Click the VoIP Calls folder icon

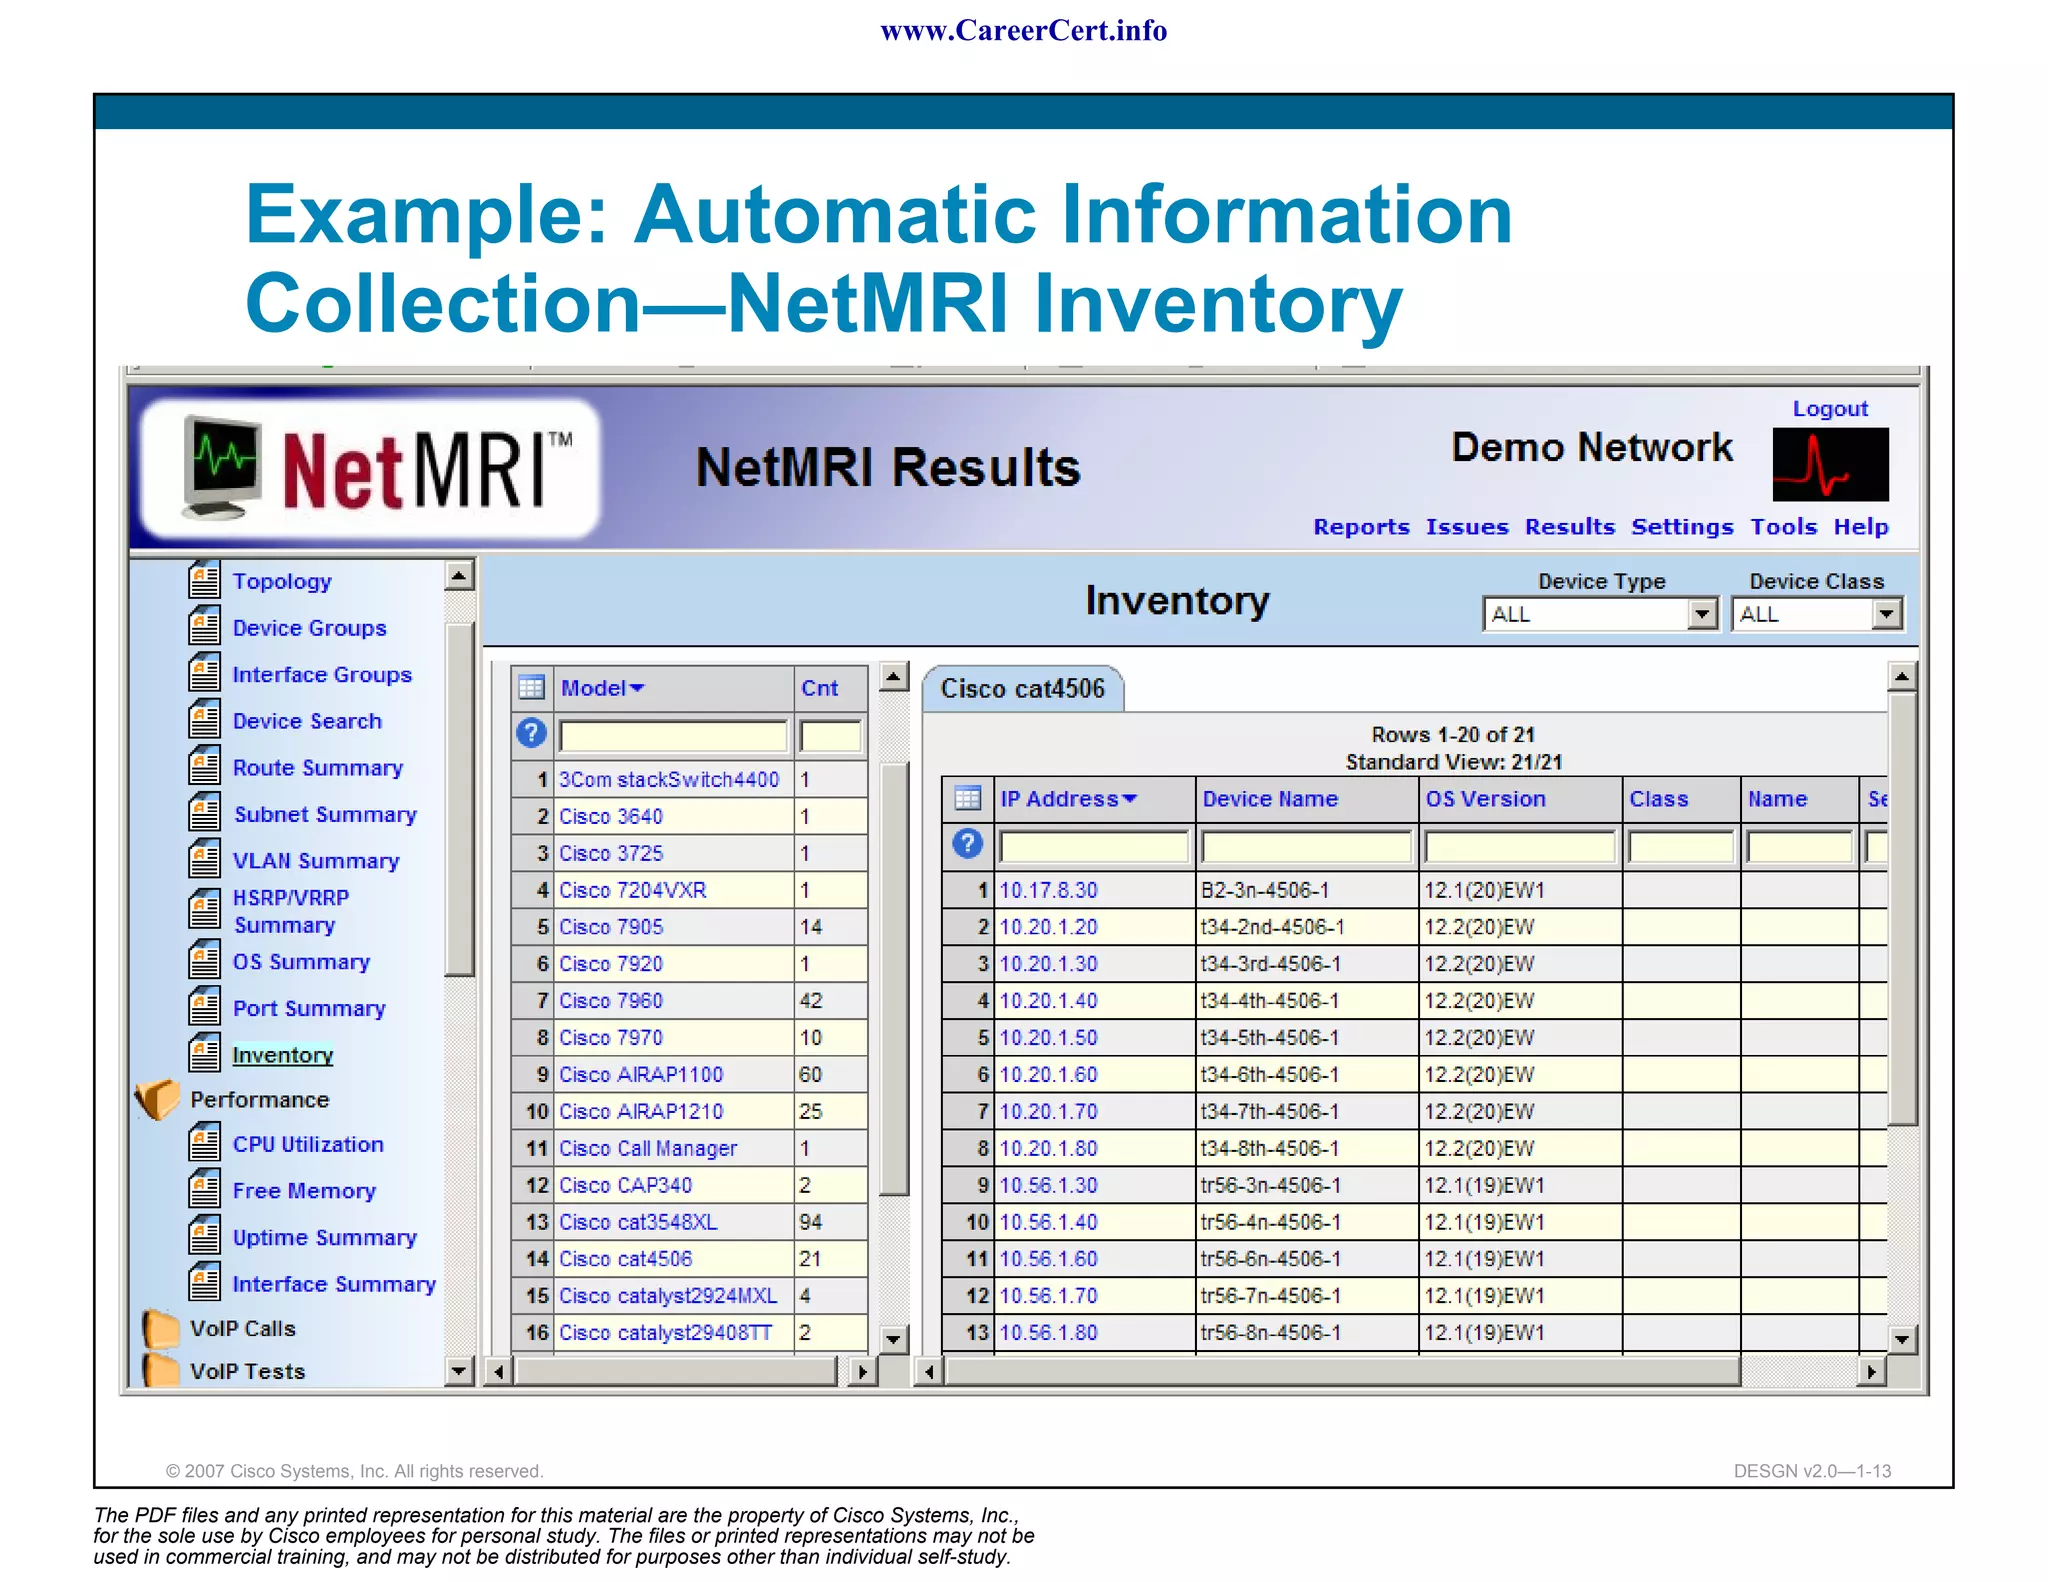coord(160,1328)
